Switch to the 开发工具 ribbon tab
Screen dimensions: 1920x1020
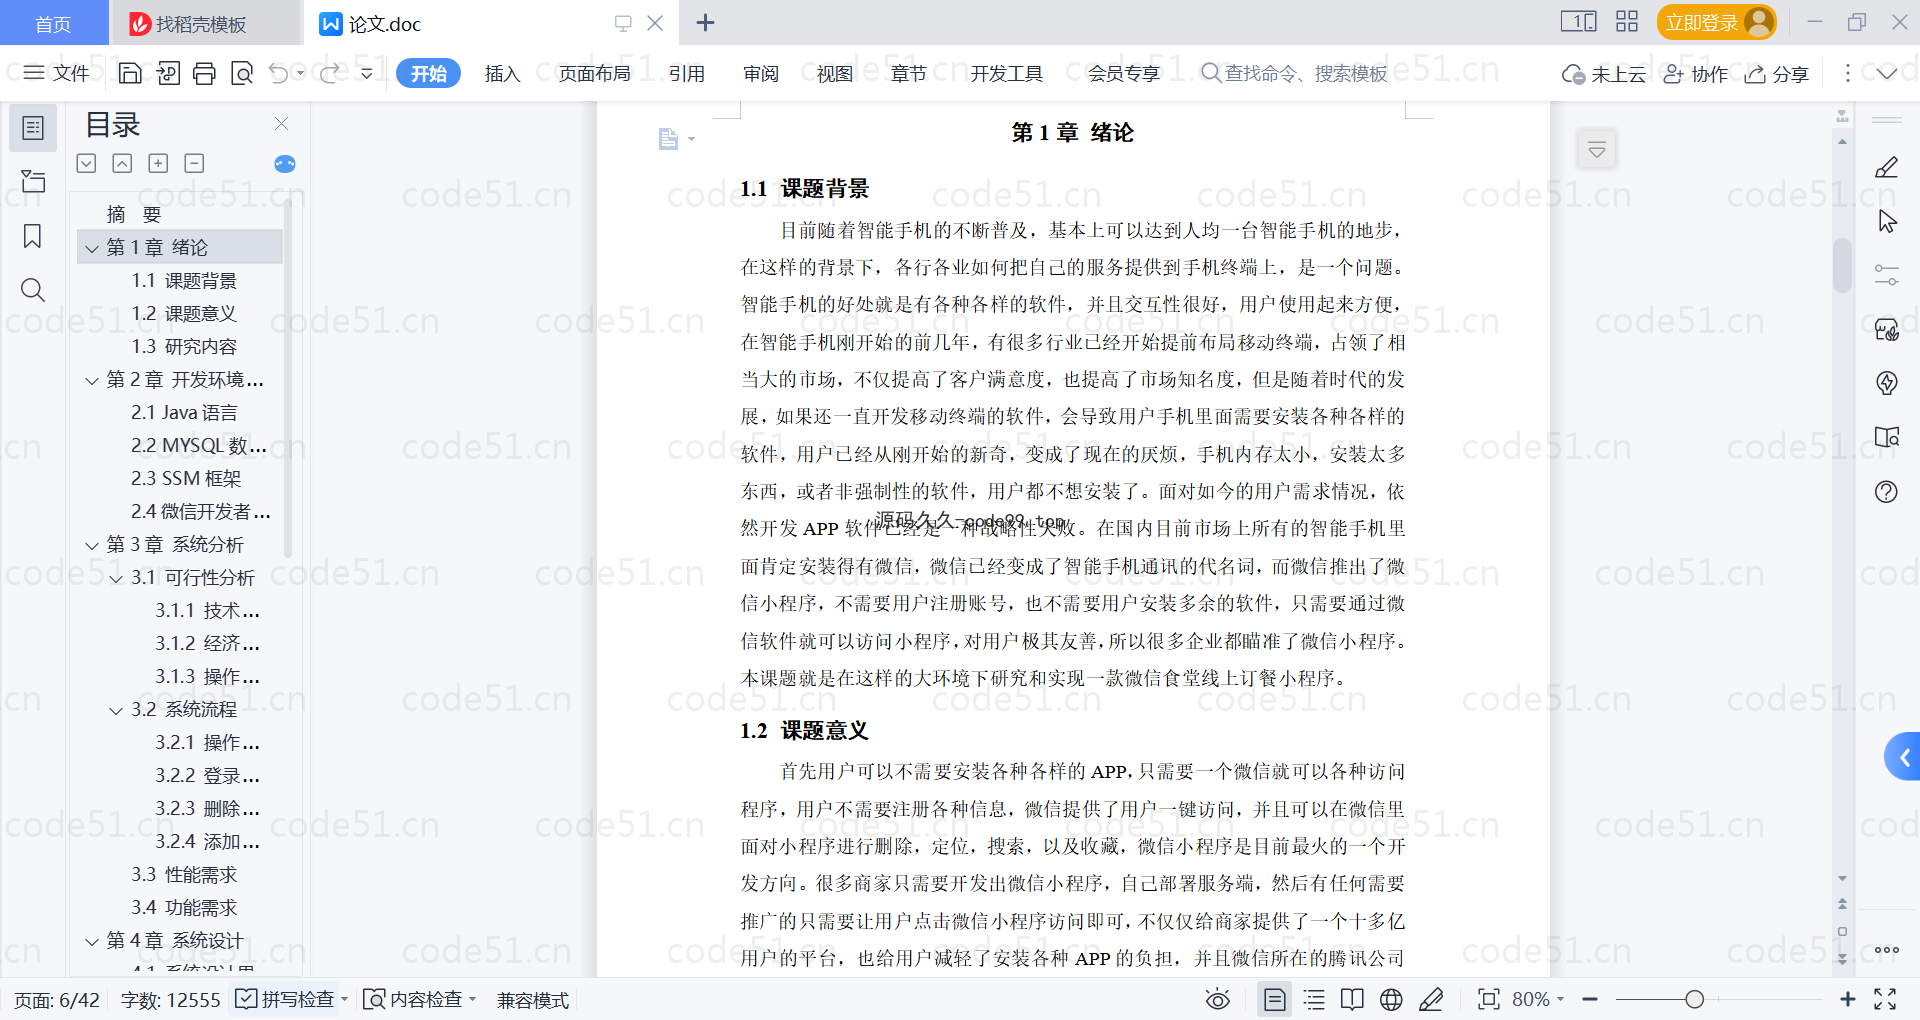(x=1006, y=73)
